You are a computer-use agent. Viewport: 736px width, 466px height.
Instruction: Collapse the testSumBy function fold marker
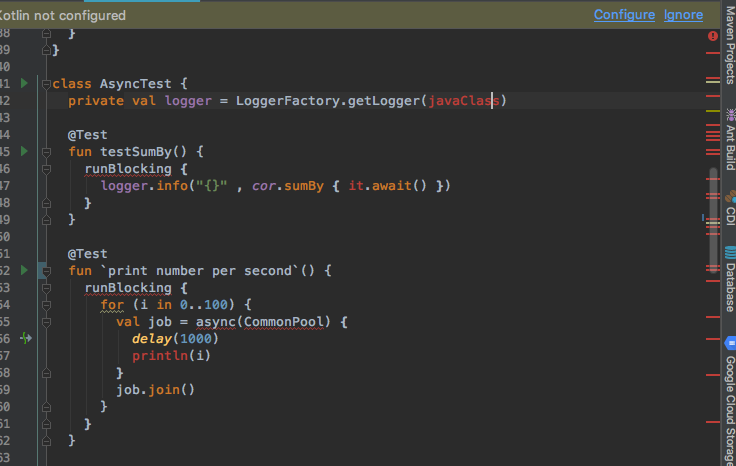coord(45,151)
